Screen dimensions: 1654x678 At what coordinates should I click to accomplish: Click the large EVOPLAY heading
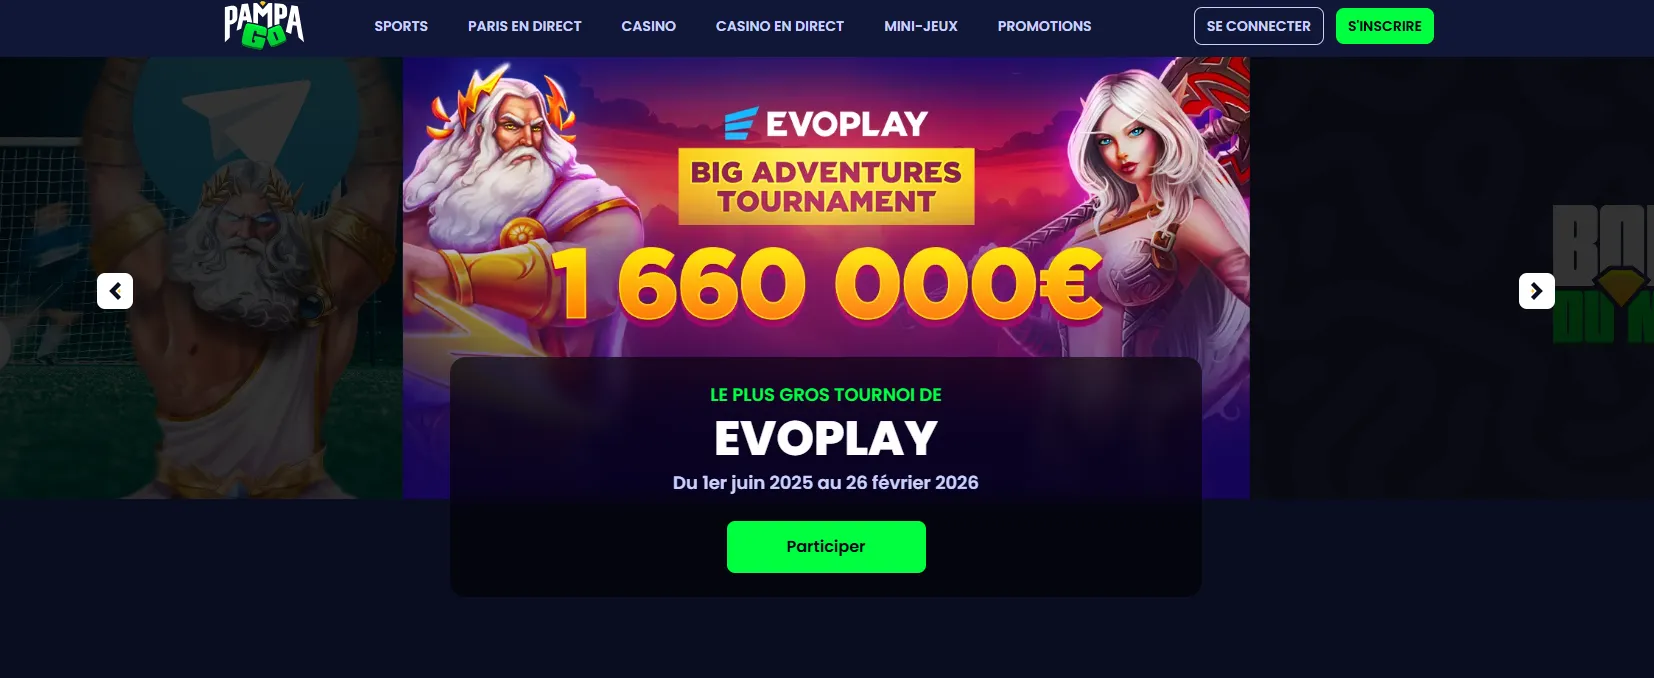826,438
